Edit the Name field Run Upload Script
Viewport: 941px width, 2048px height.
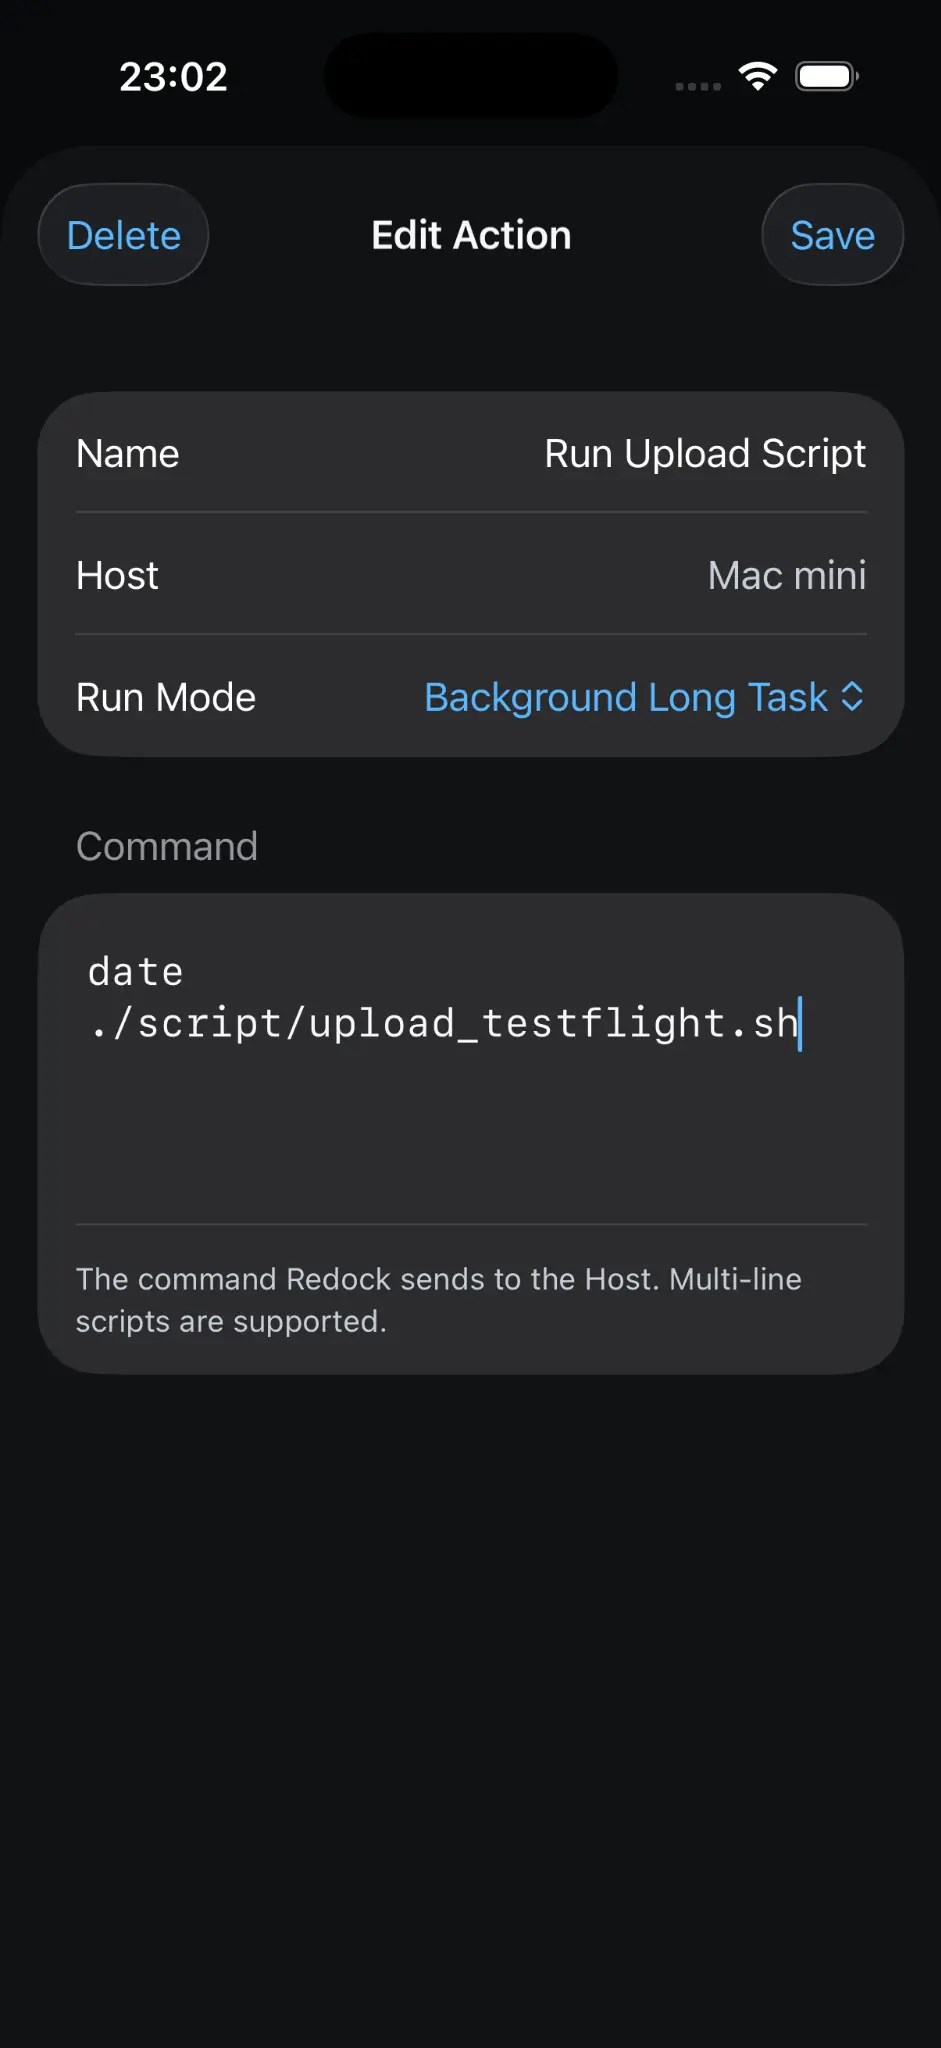(x=705, y=453)
